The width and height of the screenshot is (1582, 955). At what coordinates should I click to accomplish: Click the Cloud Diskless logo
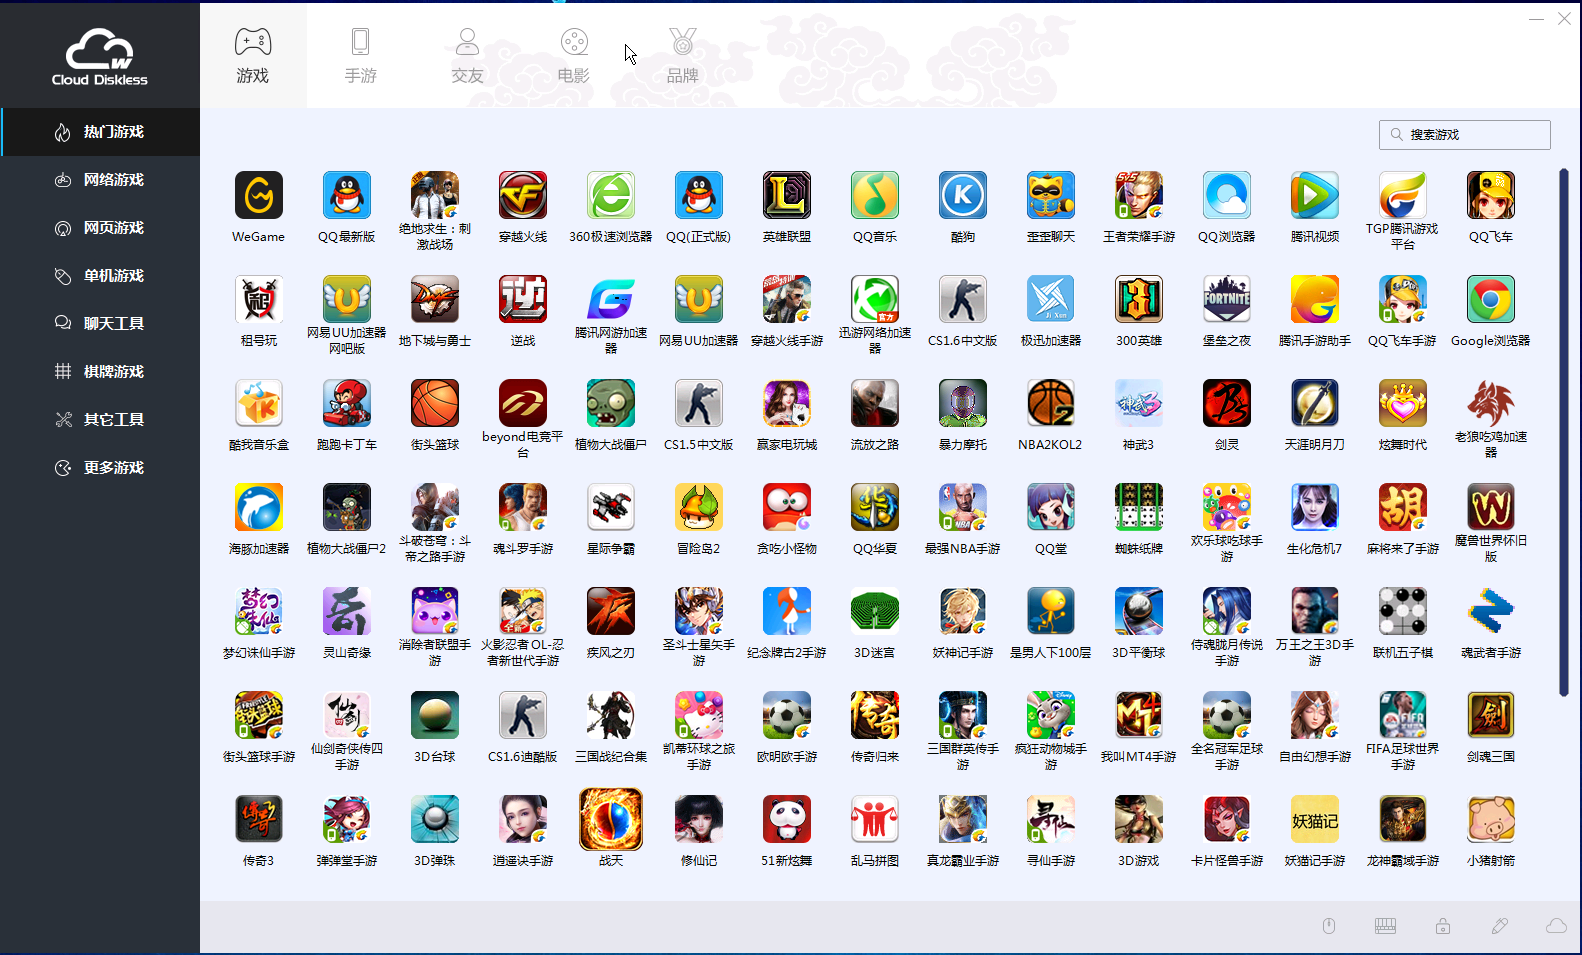(x=100, y=57)
